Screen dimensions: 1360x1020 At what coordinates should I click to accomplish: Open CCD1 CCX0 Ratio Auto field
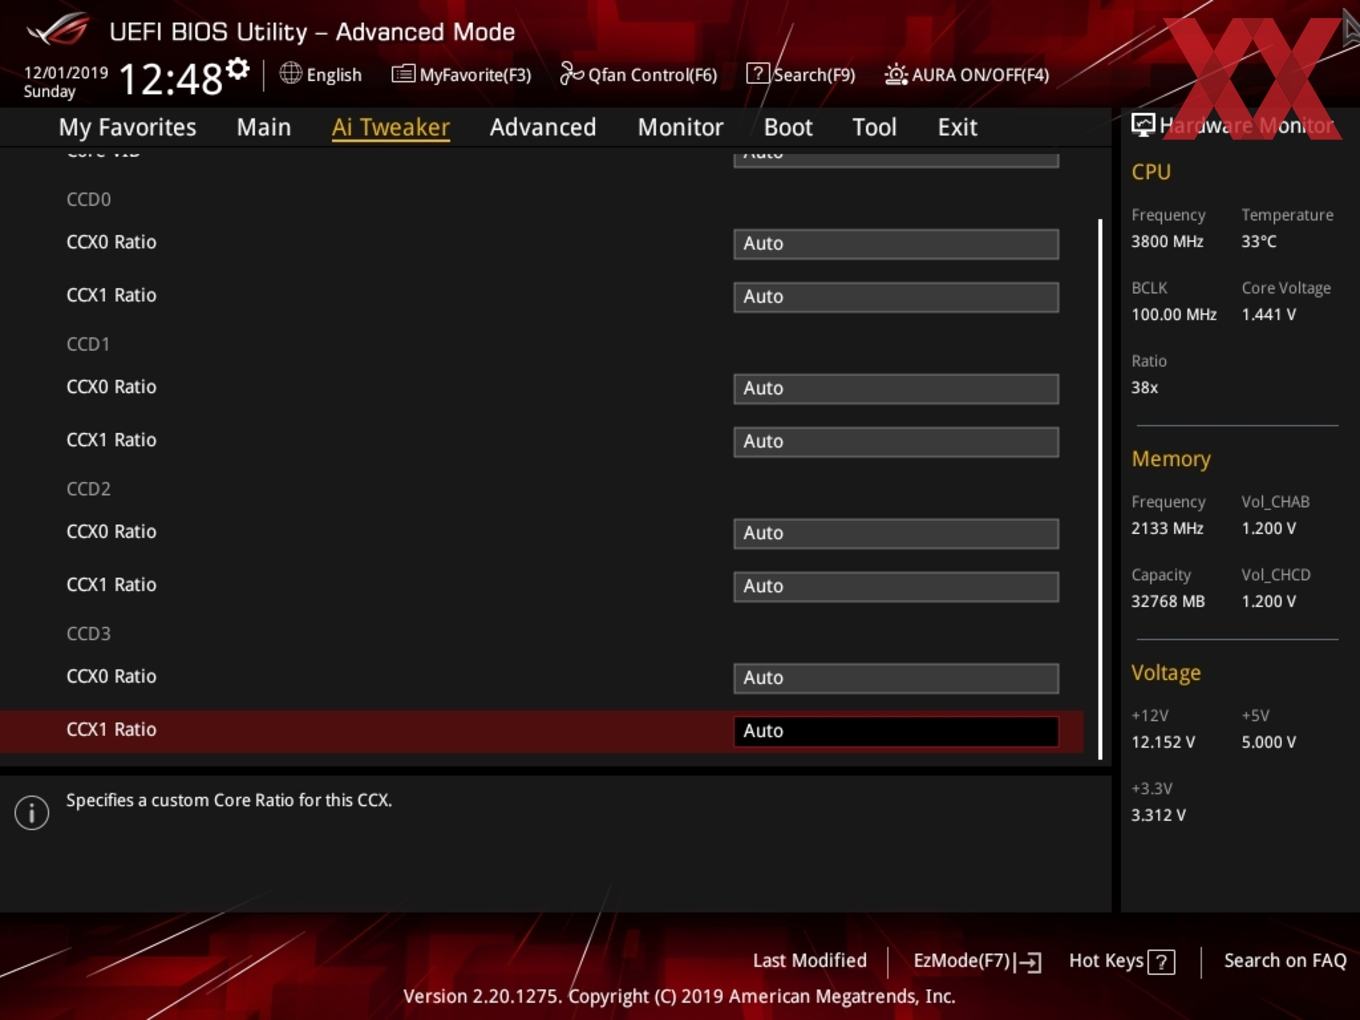click(896, 388)
